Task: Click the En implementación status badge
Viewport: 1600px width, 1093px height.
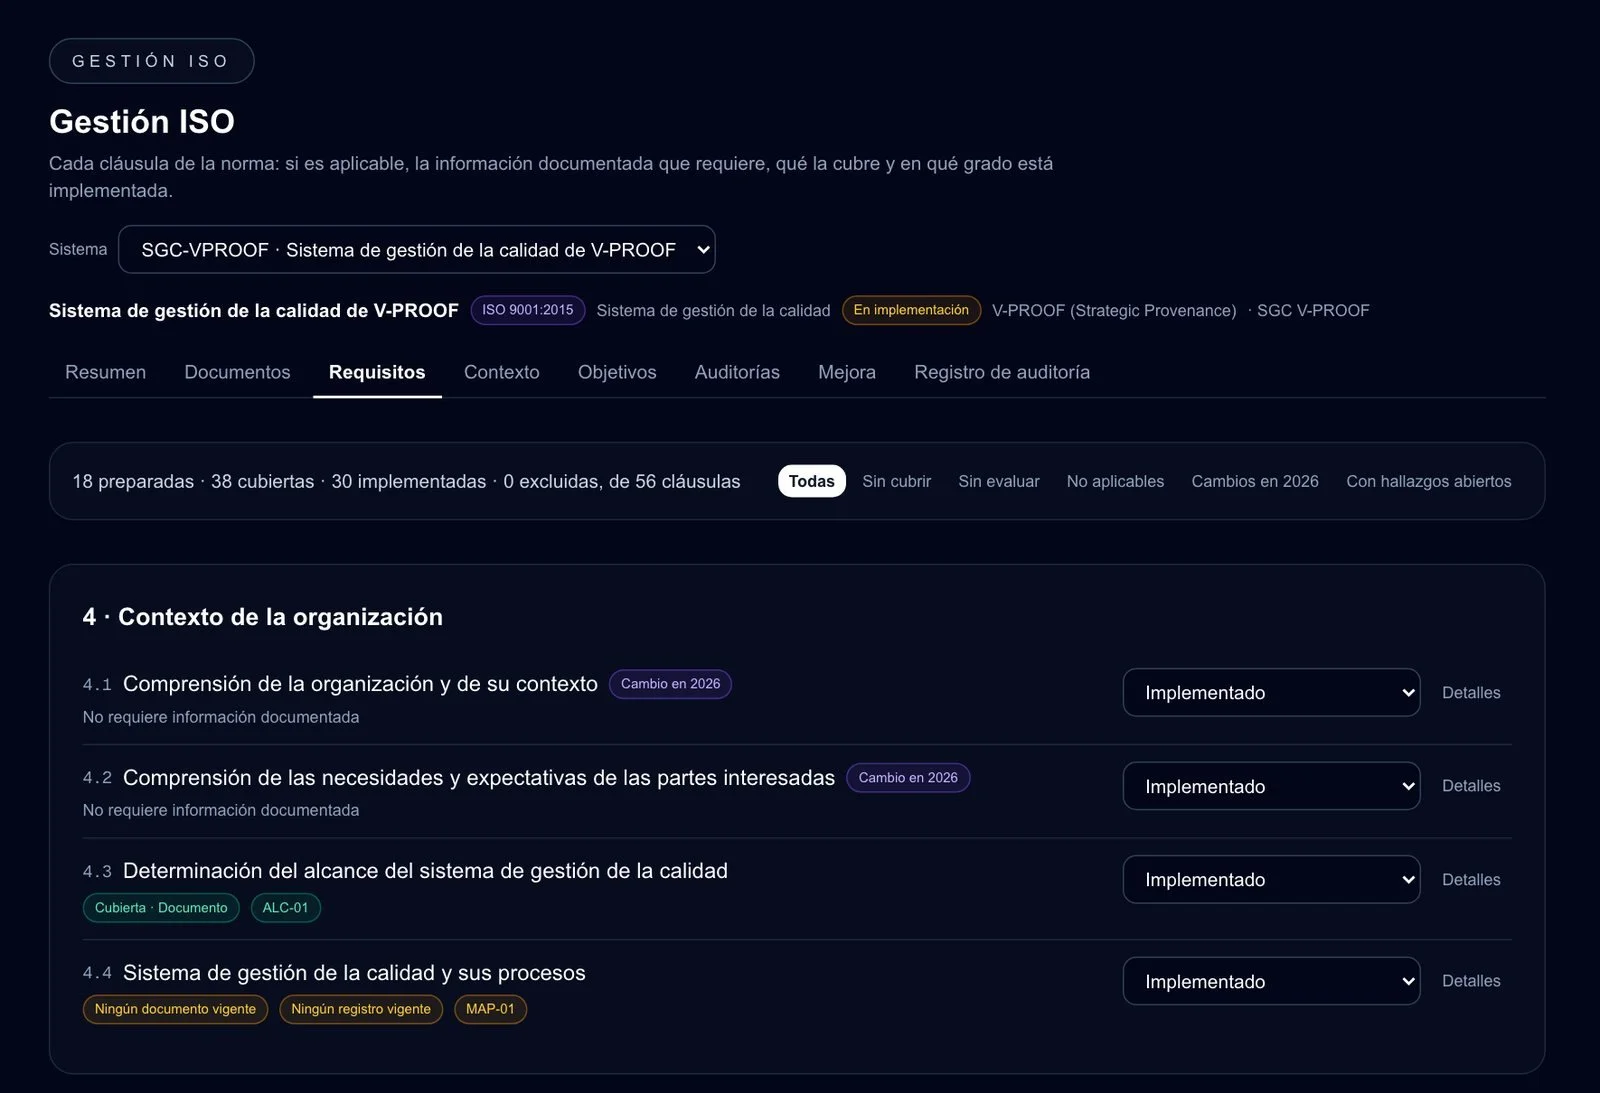Action: tap(911, 310)
